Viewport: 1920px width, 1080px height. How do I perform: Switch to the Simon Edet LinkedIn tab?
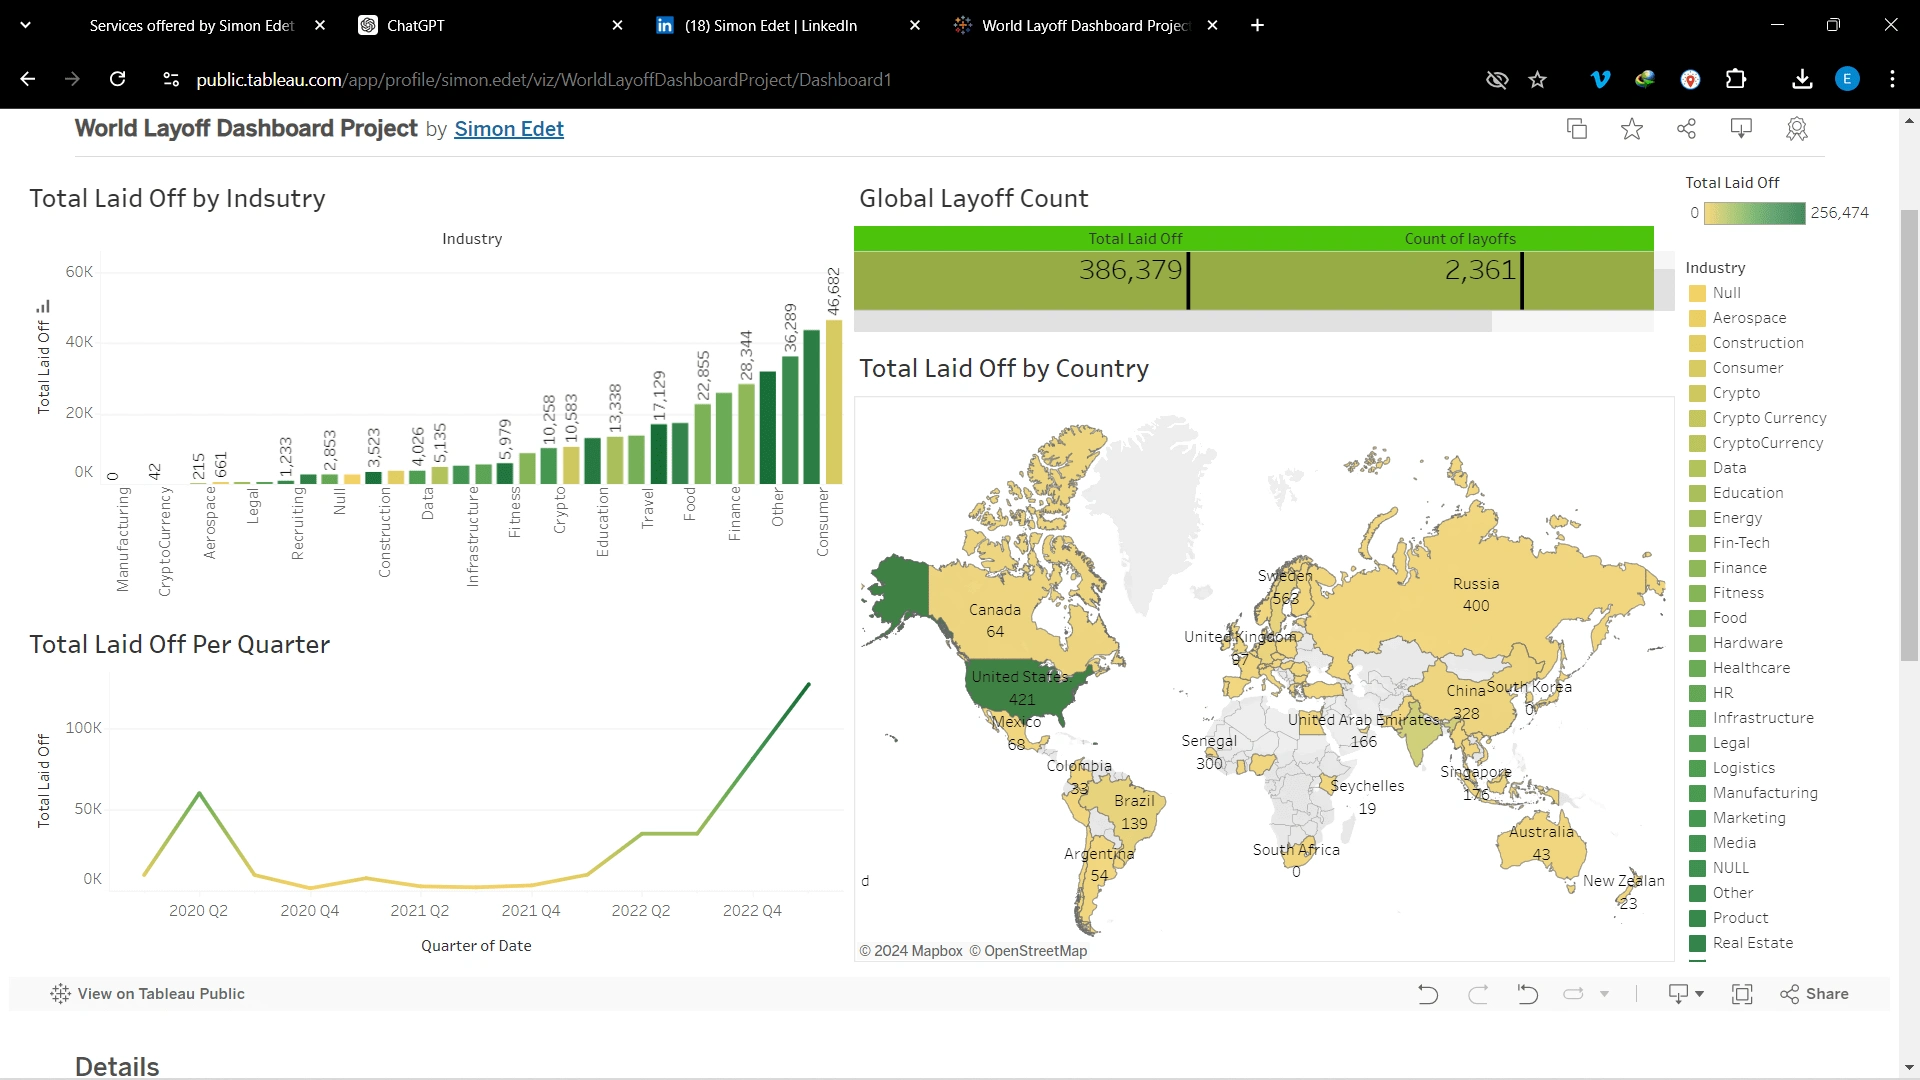point(770,26)
